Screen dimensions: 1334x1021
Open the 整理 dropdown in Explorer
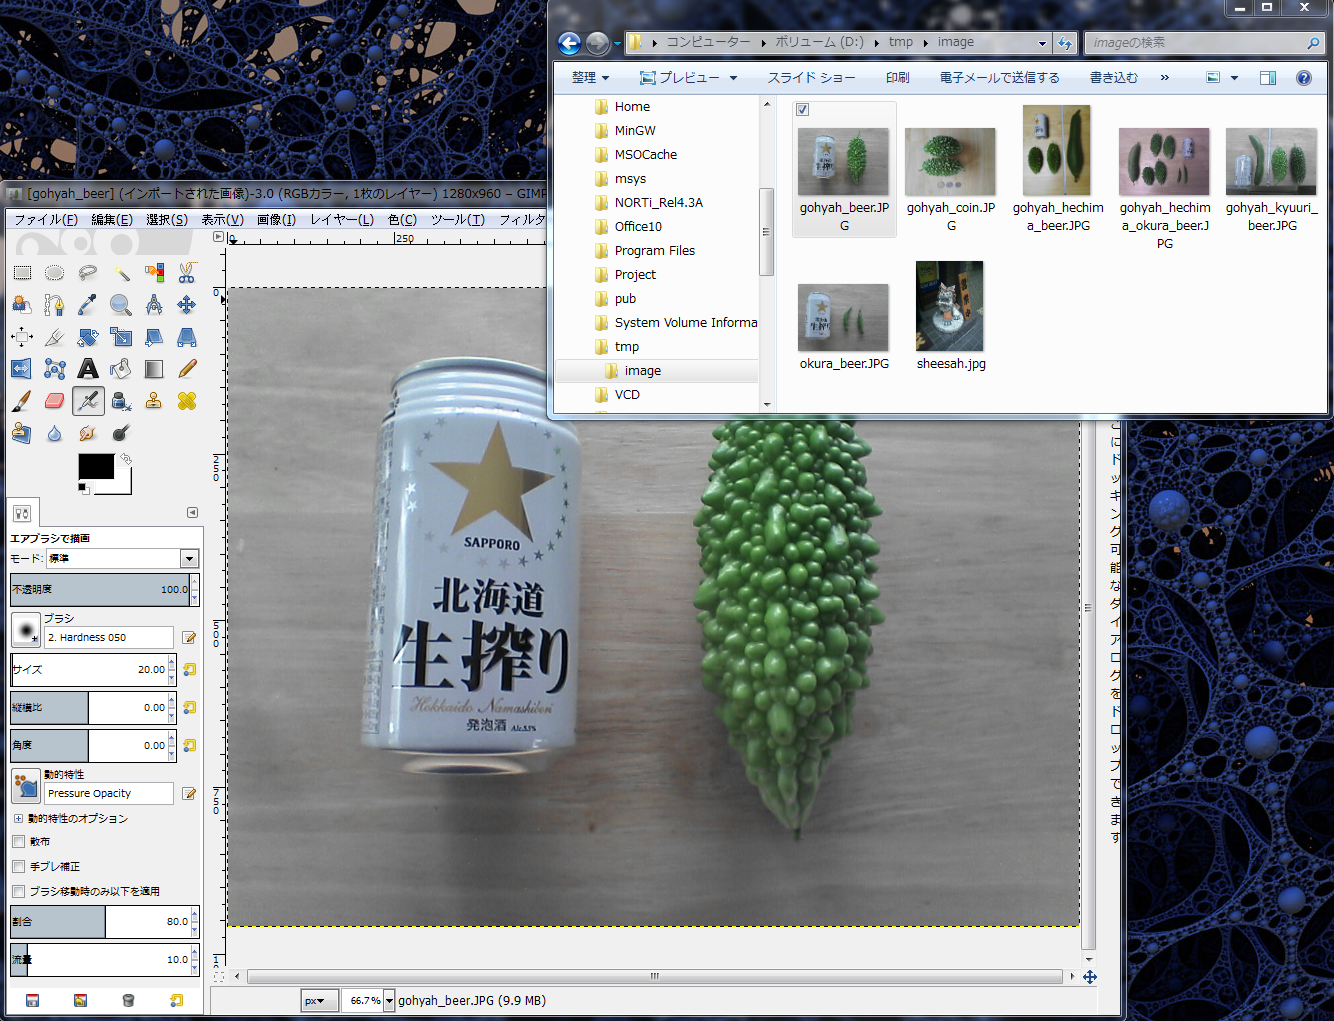590,77
